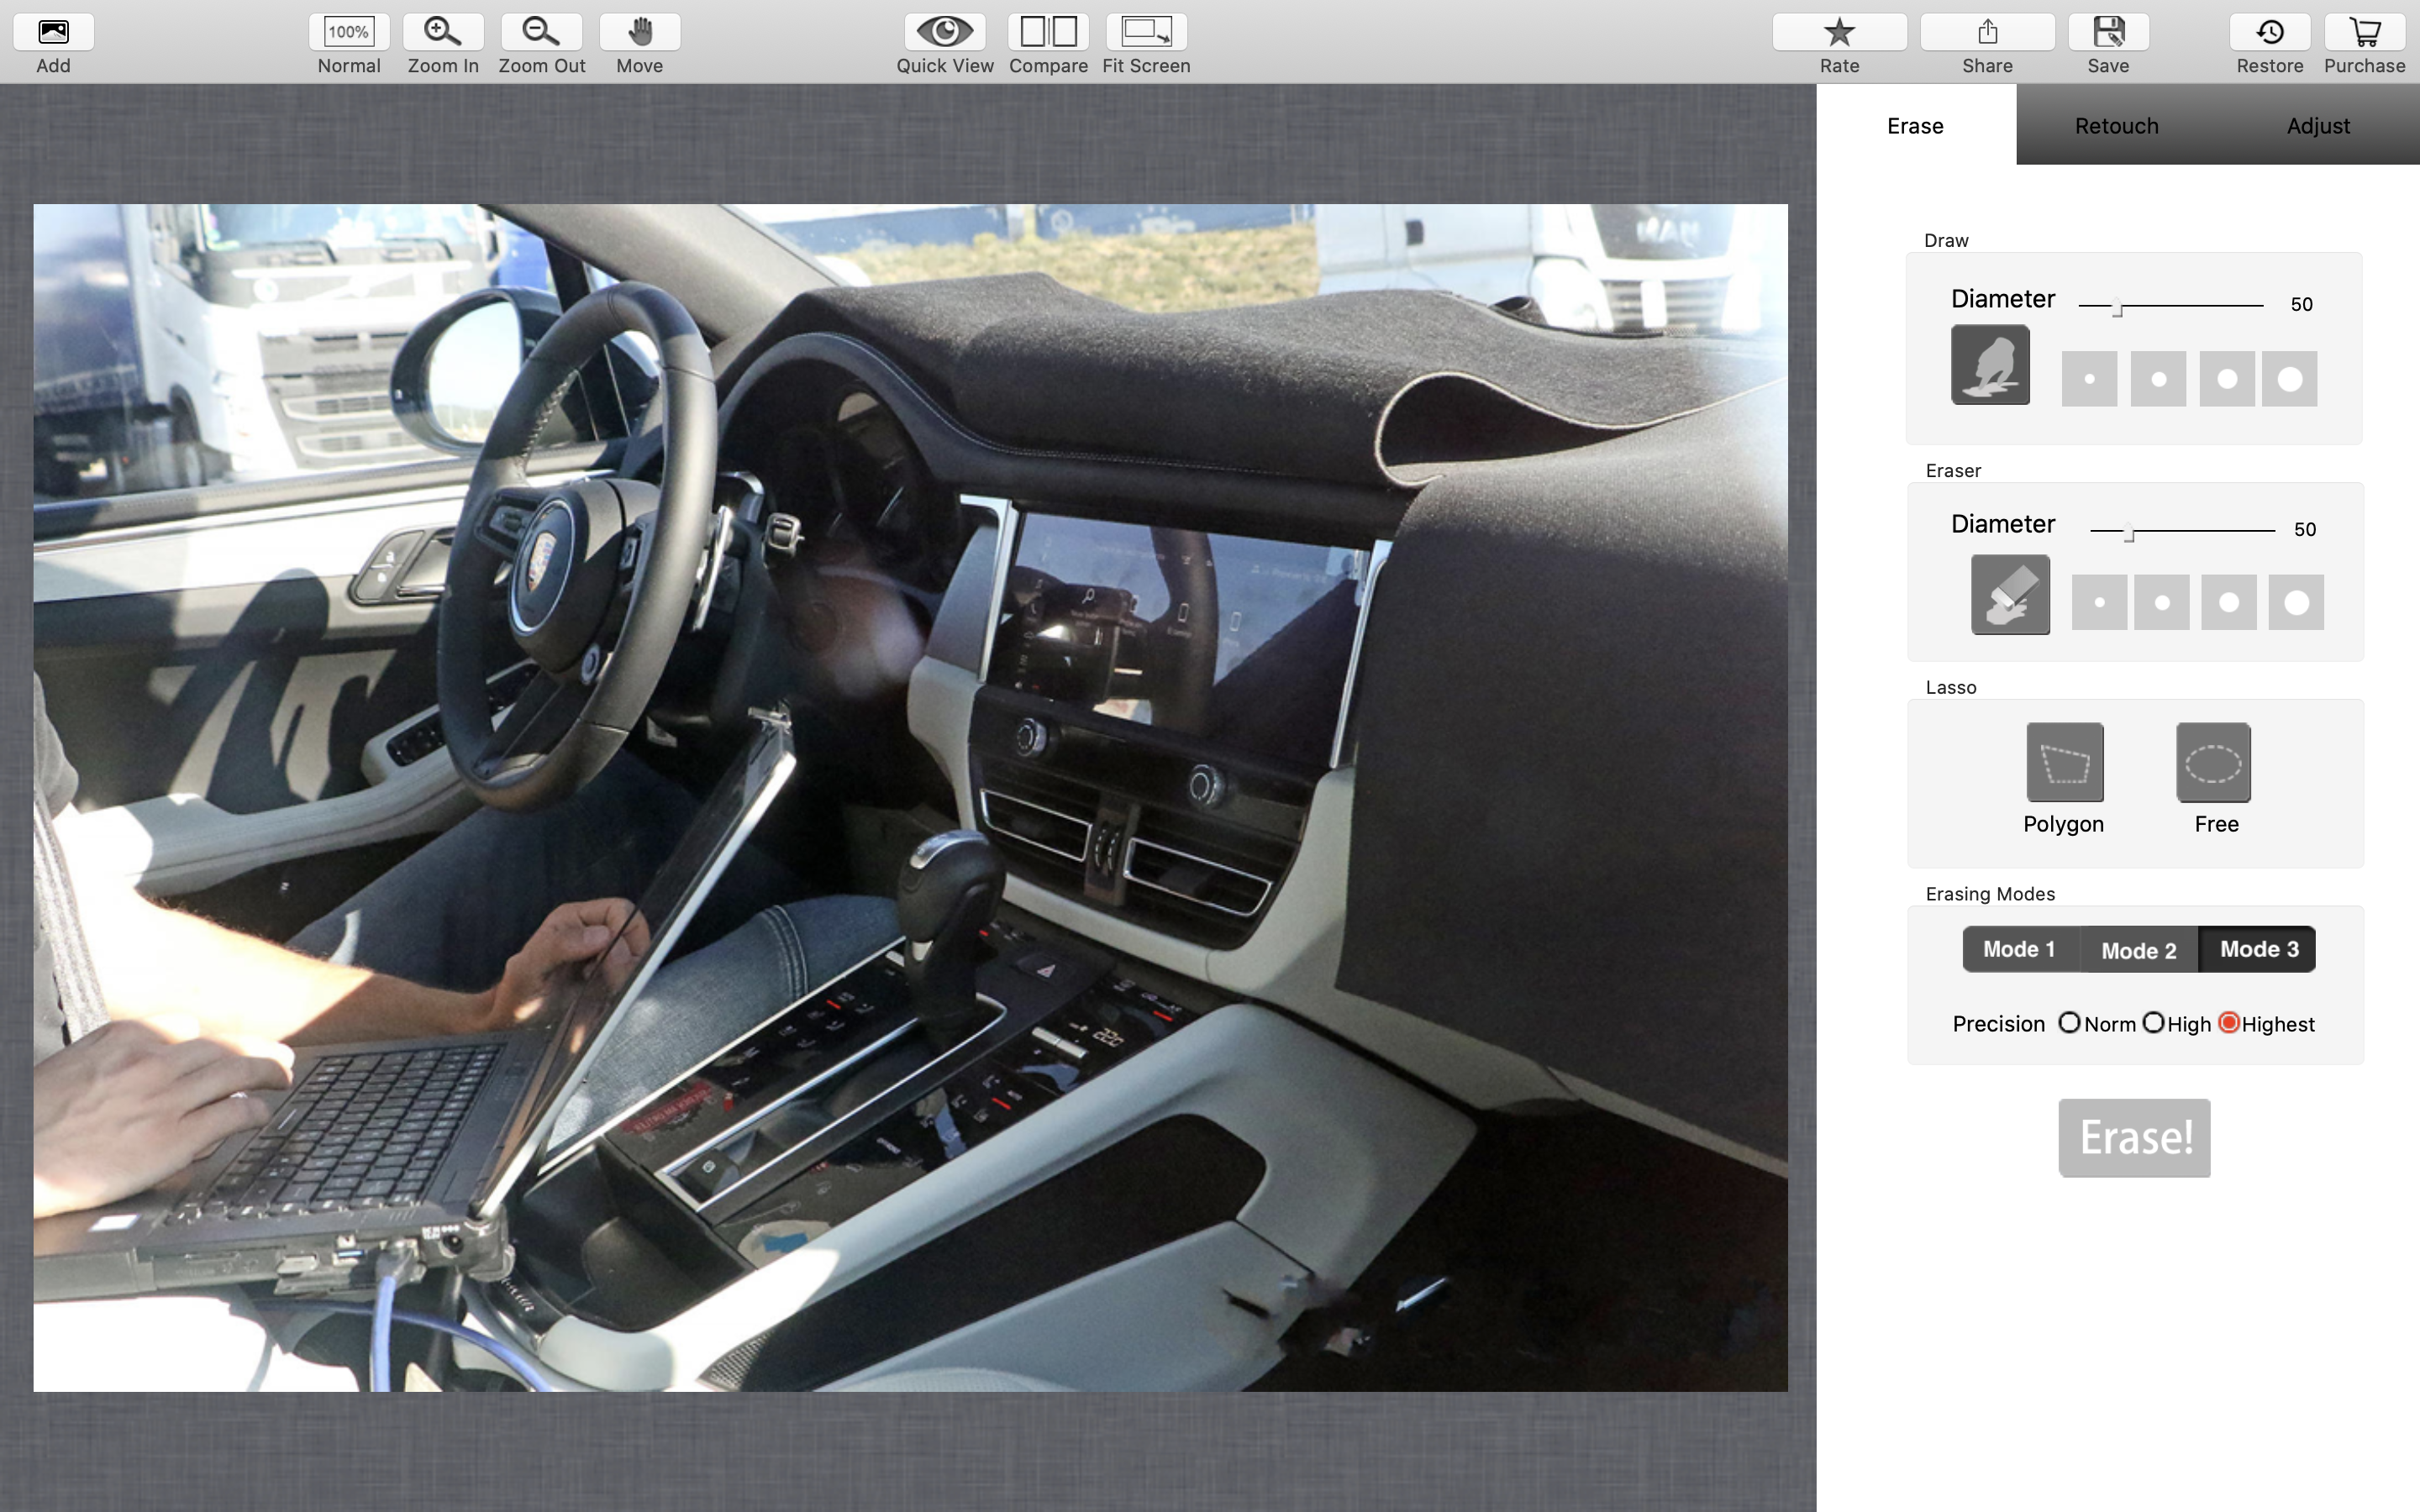This screenshot has width=2420, height=1512.
Task: Choose the Free lasso tool
Action: (2213, 763)
